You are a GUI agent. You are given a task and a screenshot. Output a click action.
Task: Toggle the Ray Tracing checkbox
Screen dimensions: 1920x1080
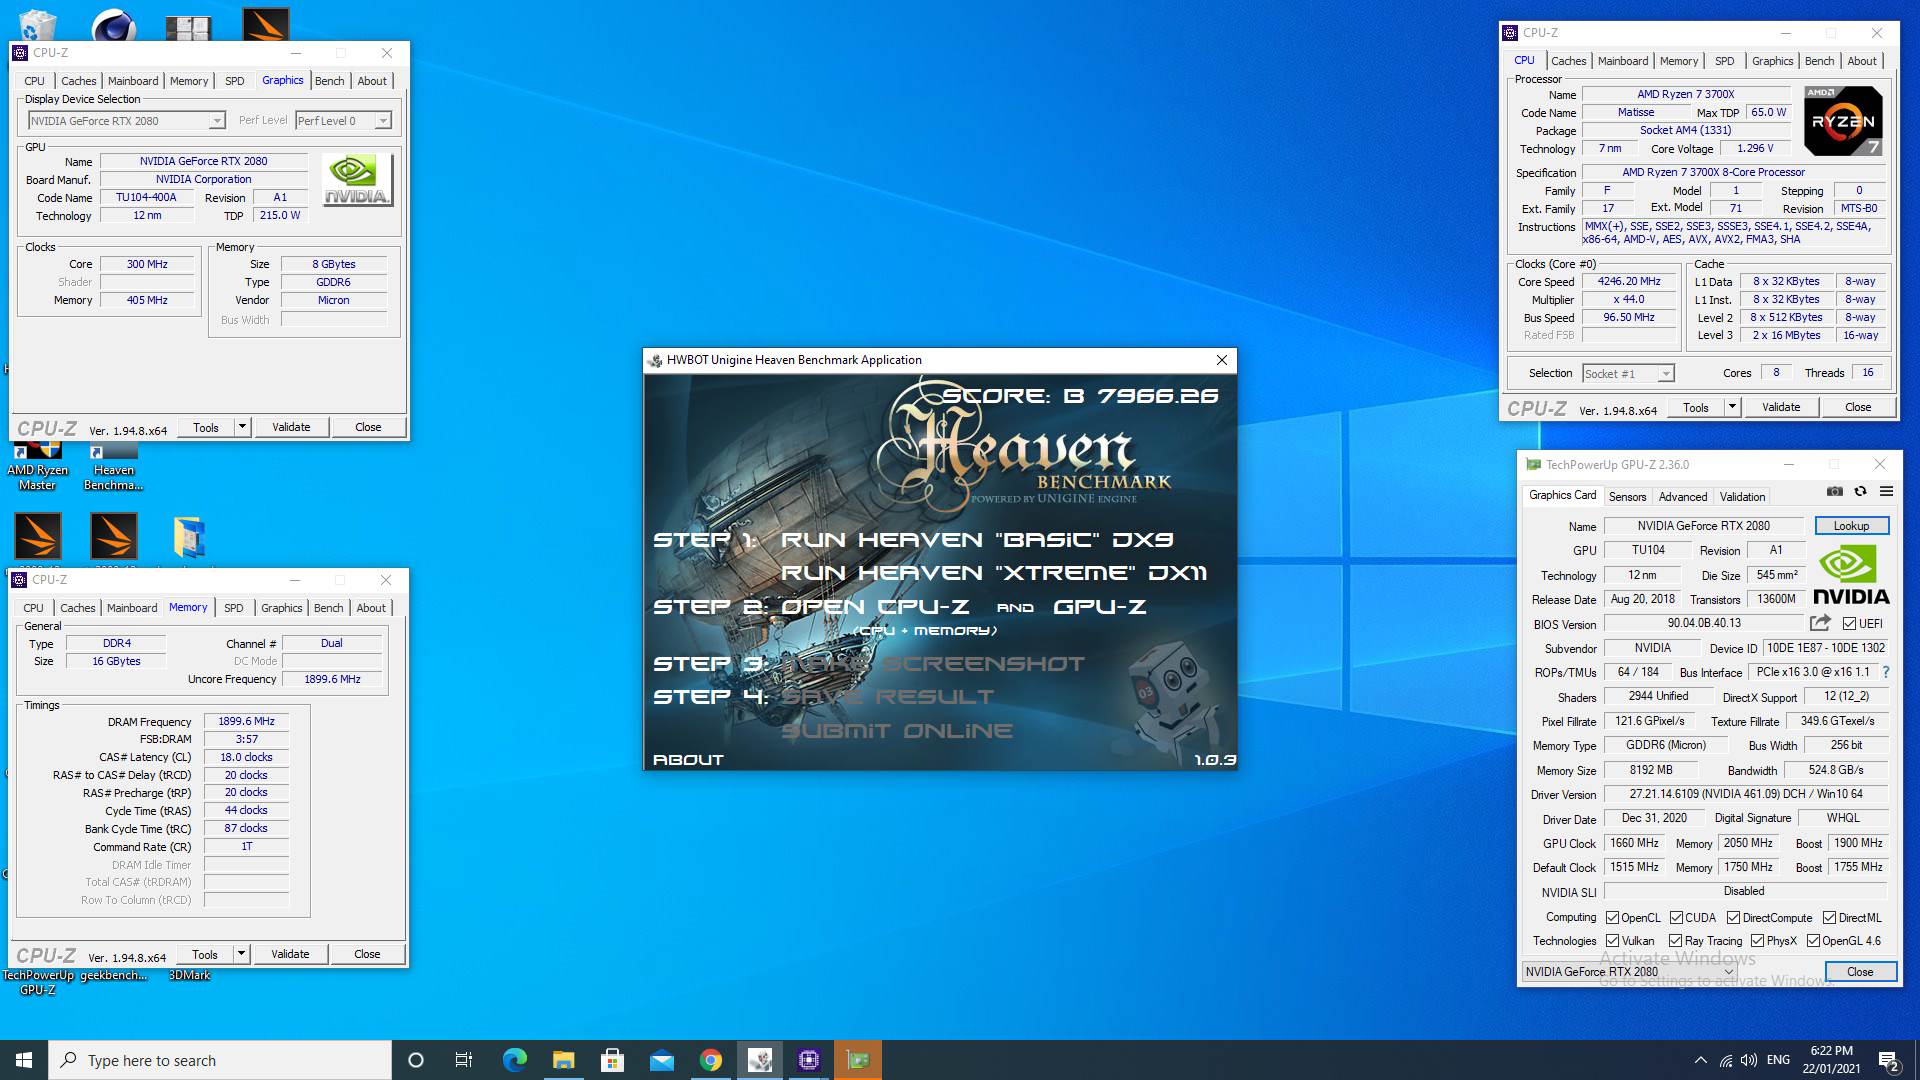pyautogui.click(x=1675, y=941)
